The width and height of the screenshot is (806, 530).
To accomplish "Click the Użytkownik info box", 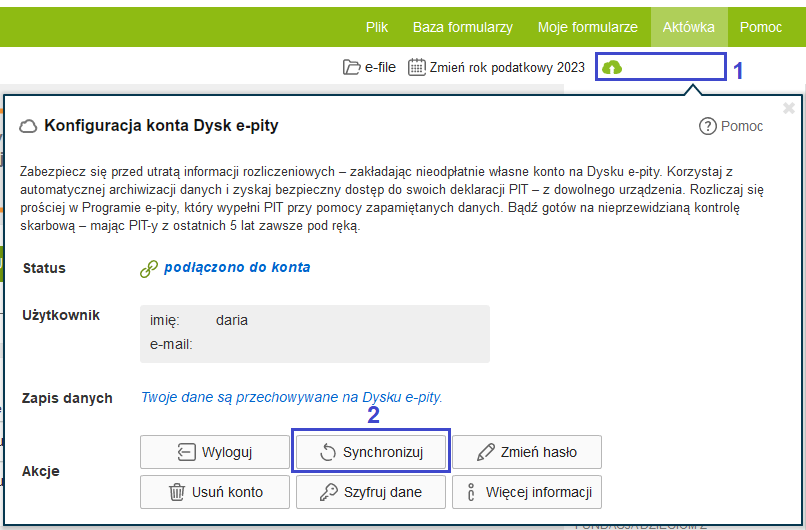I will point(314,334).
